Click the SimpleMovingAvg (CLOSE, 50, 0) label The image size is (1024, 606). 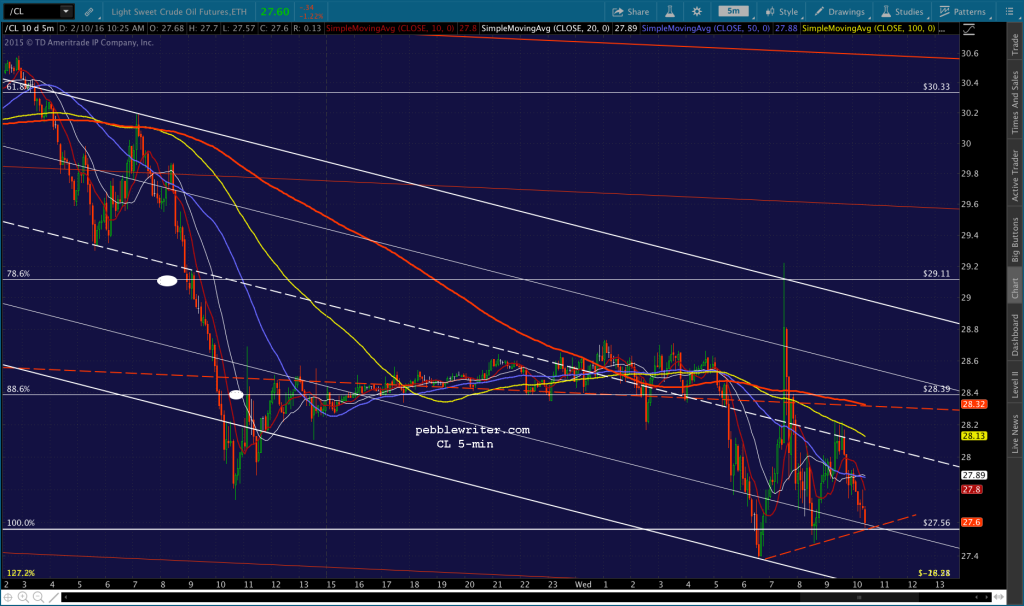706,29
